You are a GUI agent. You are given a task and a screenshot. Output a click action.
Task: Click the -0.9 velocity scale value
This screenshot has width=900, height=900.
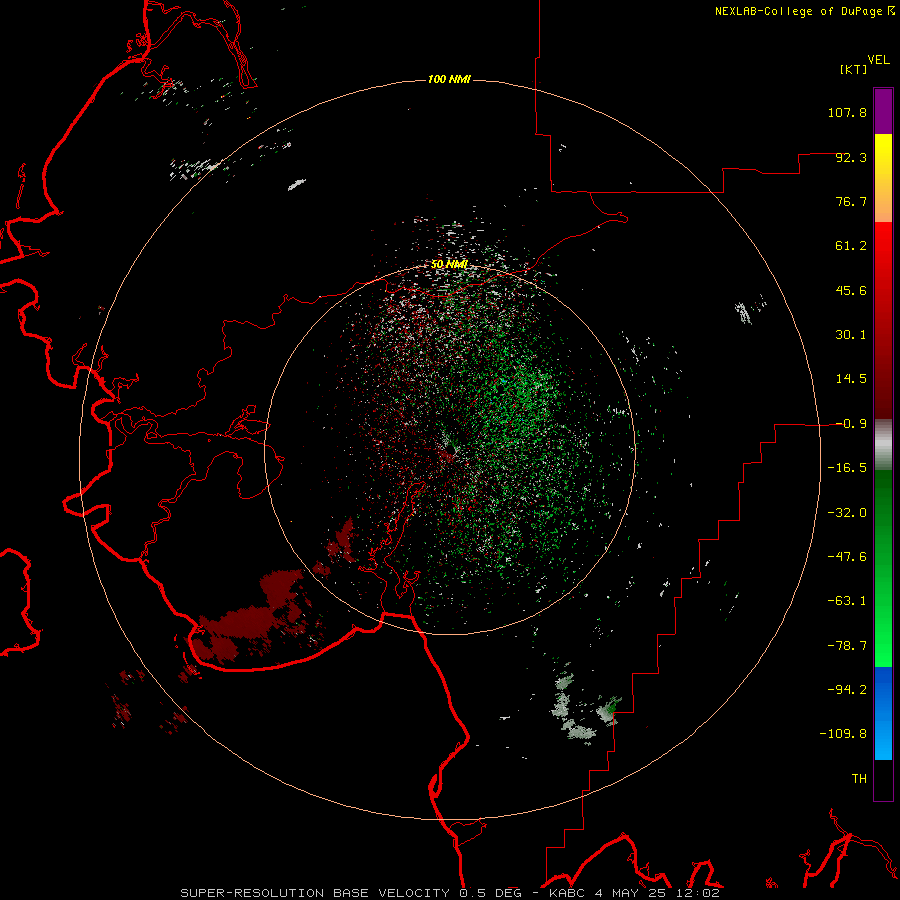click(x=851, y=424)
